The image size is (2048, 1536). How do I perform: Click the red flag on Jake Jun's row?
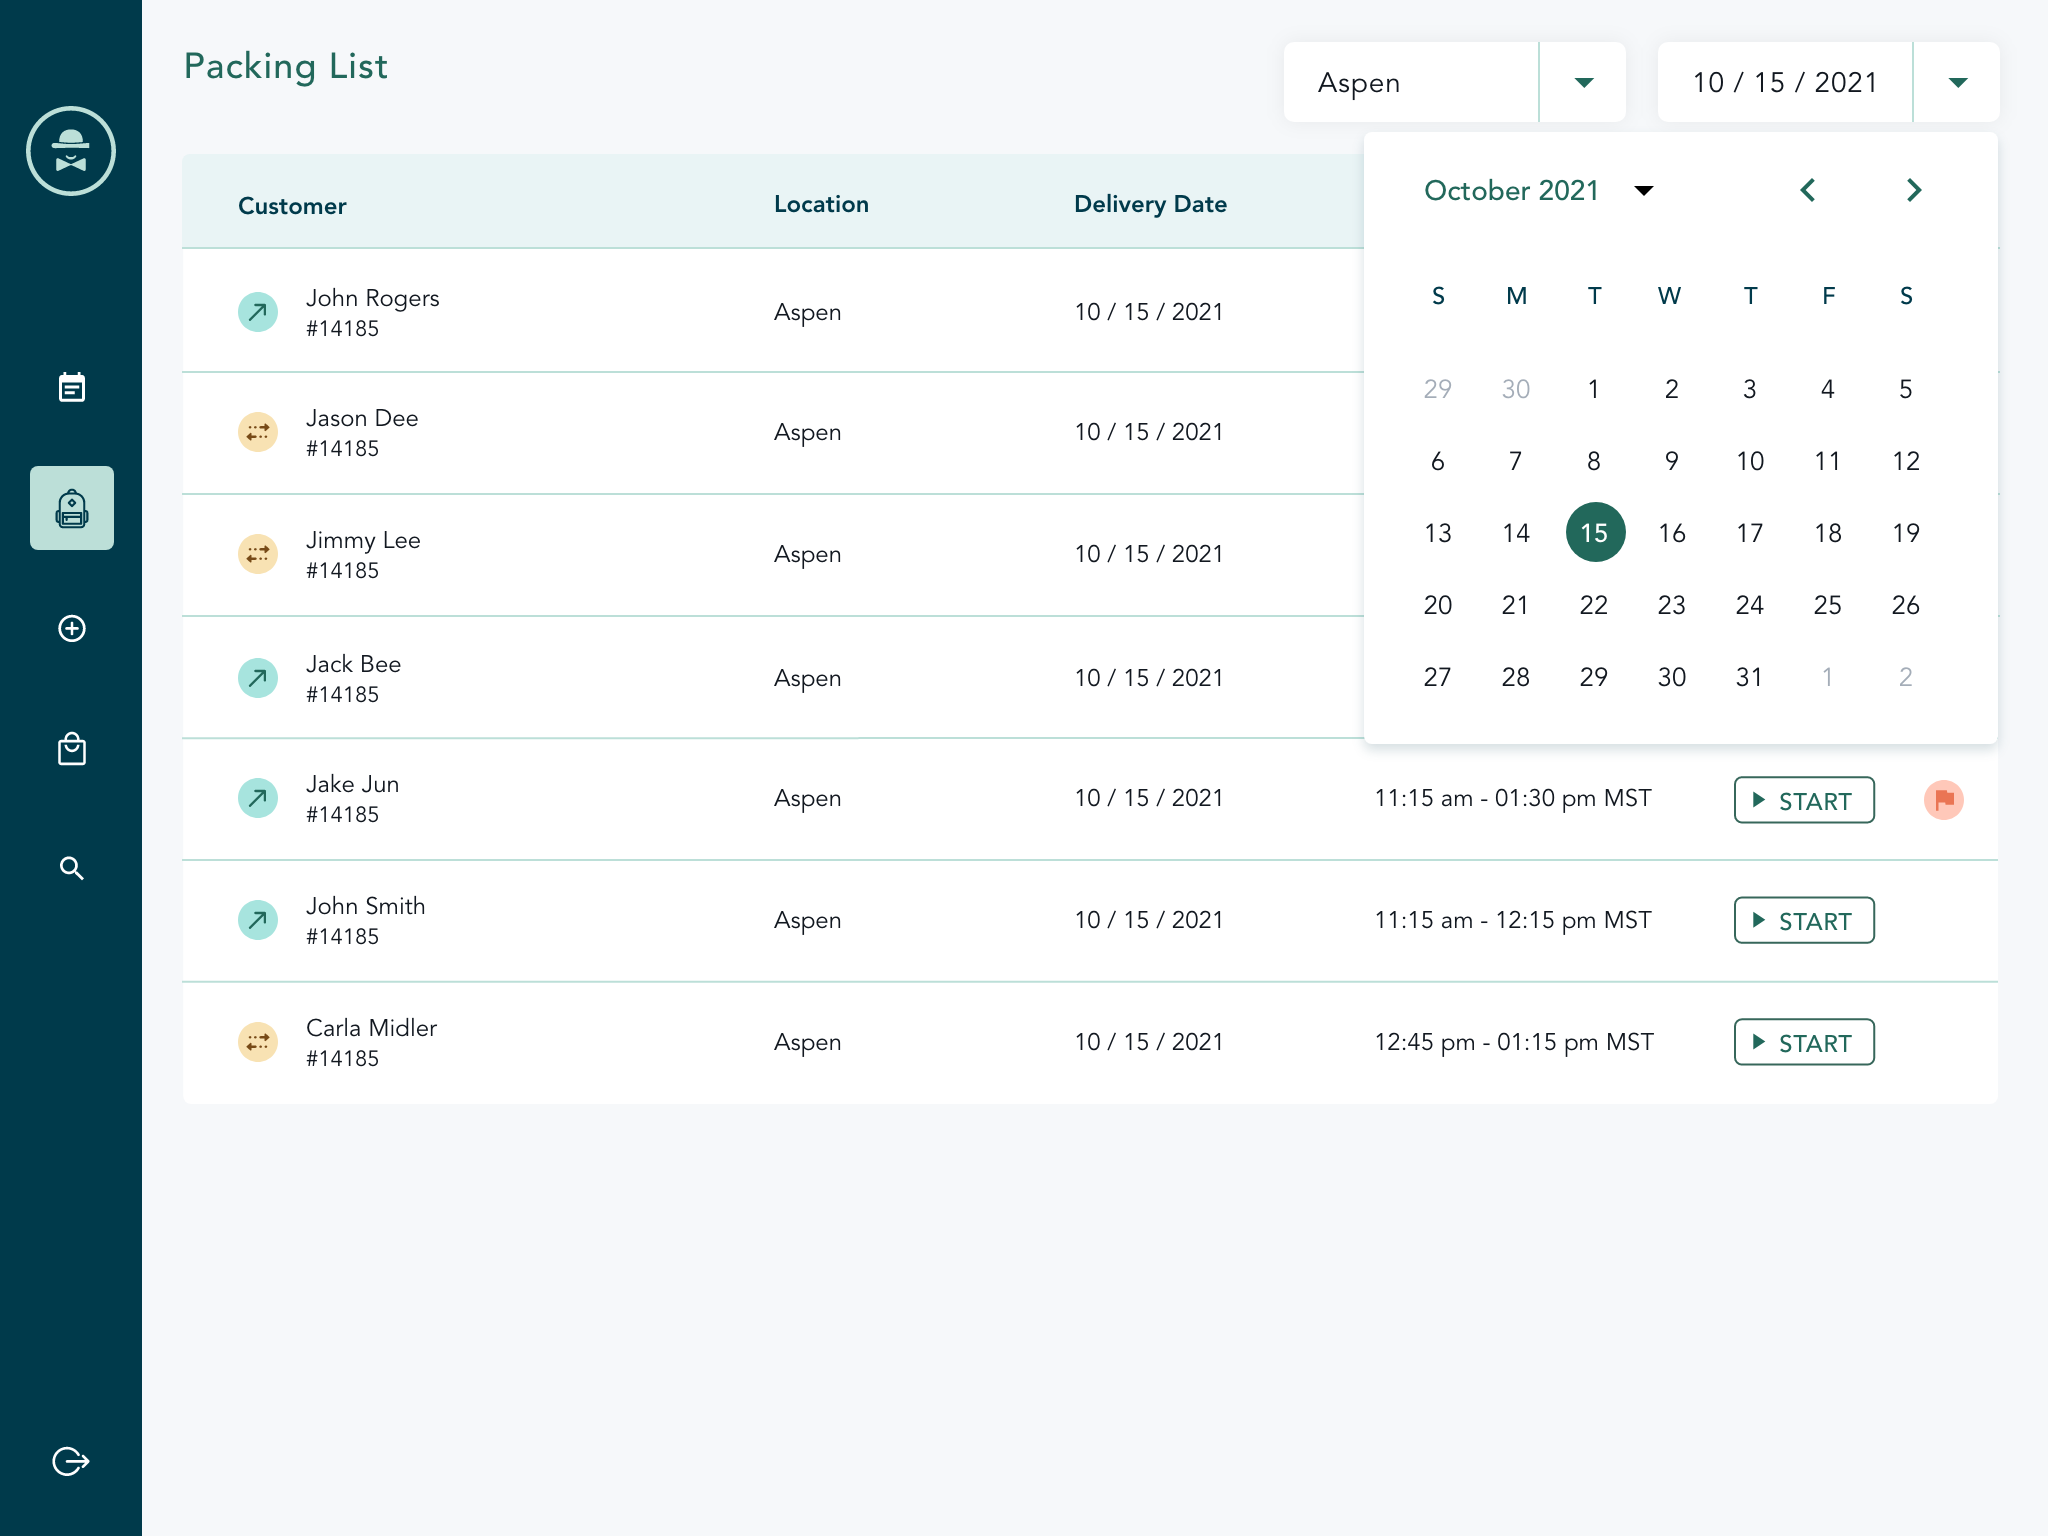click(x=1943, y=800)
